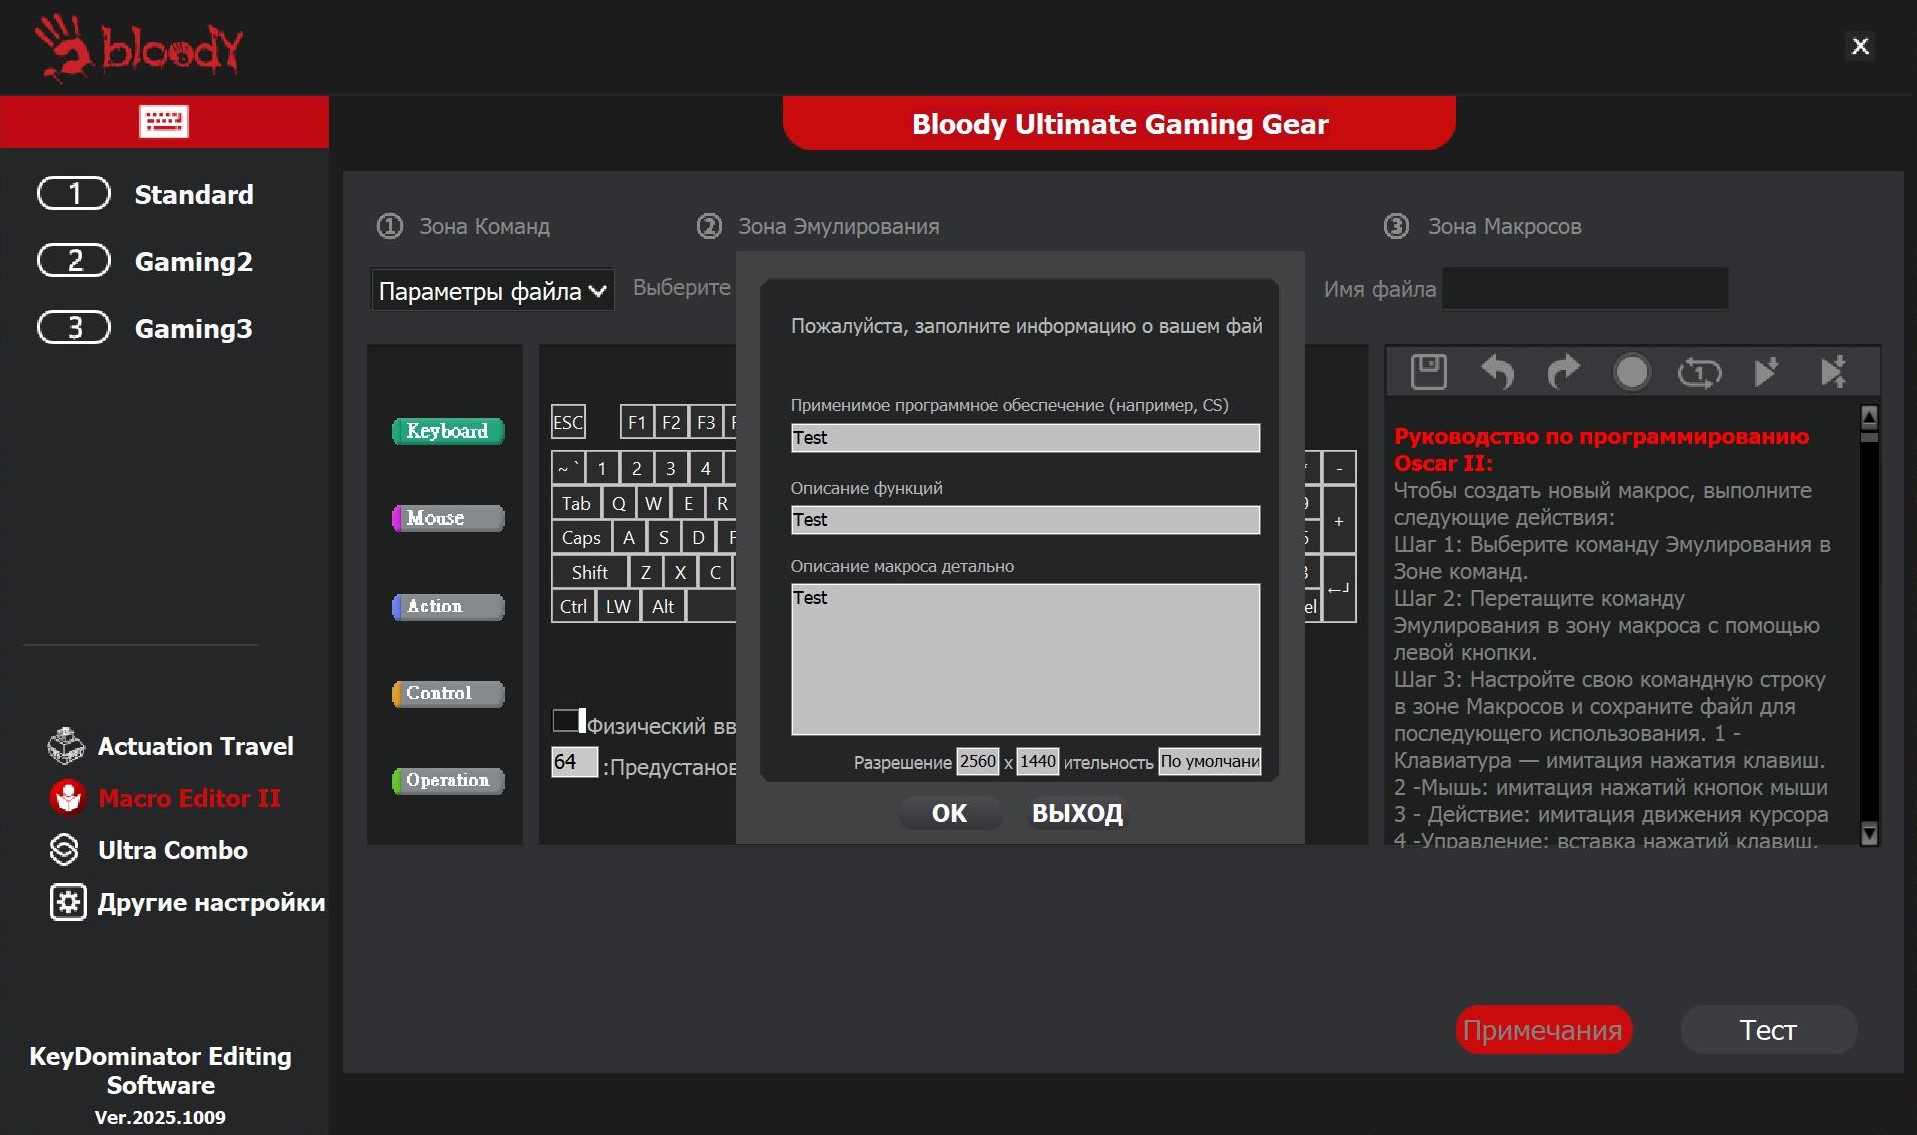Click the LW key on virtual keyboard
The image size is (1917, 1135).
(x=618, y=606)
